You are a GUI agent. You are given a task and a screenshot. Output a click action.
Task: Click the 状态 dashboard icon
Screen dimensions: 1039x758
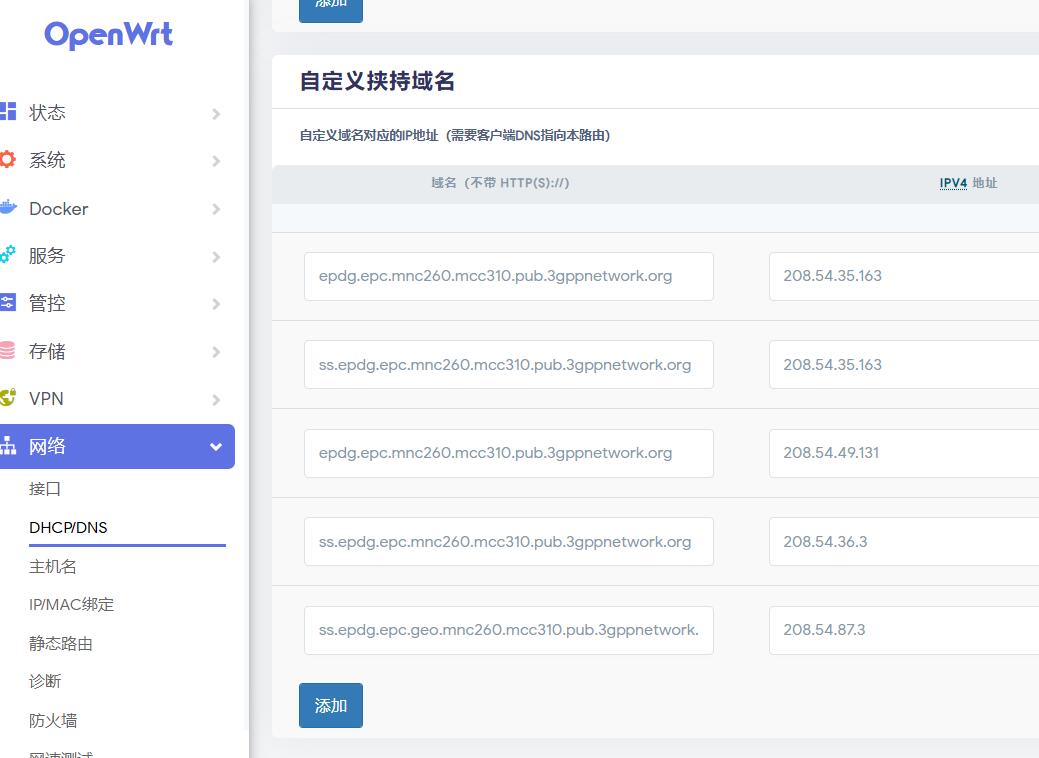pos(8,111)
